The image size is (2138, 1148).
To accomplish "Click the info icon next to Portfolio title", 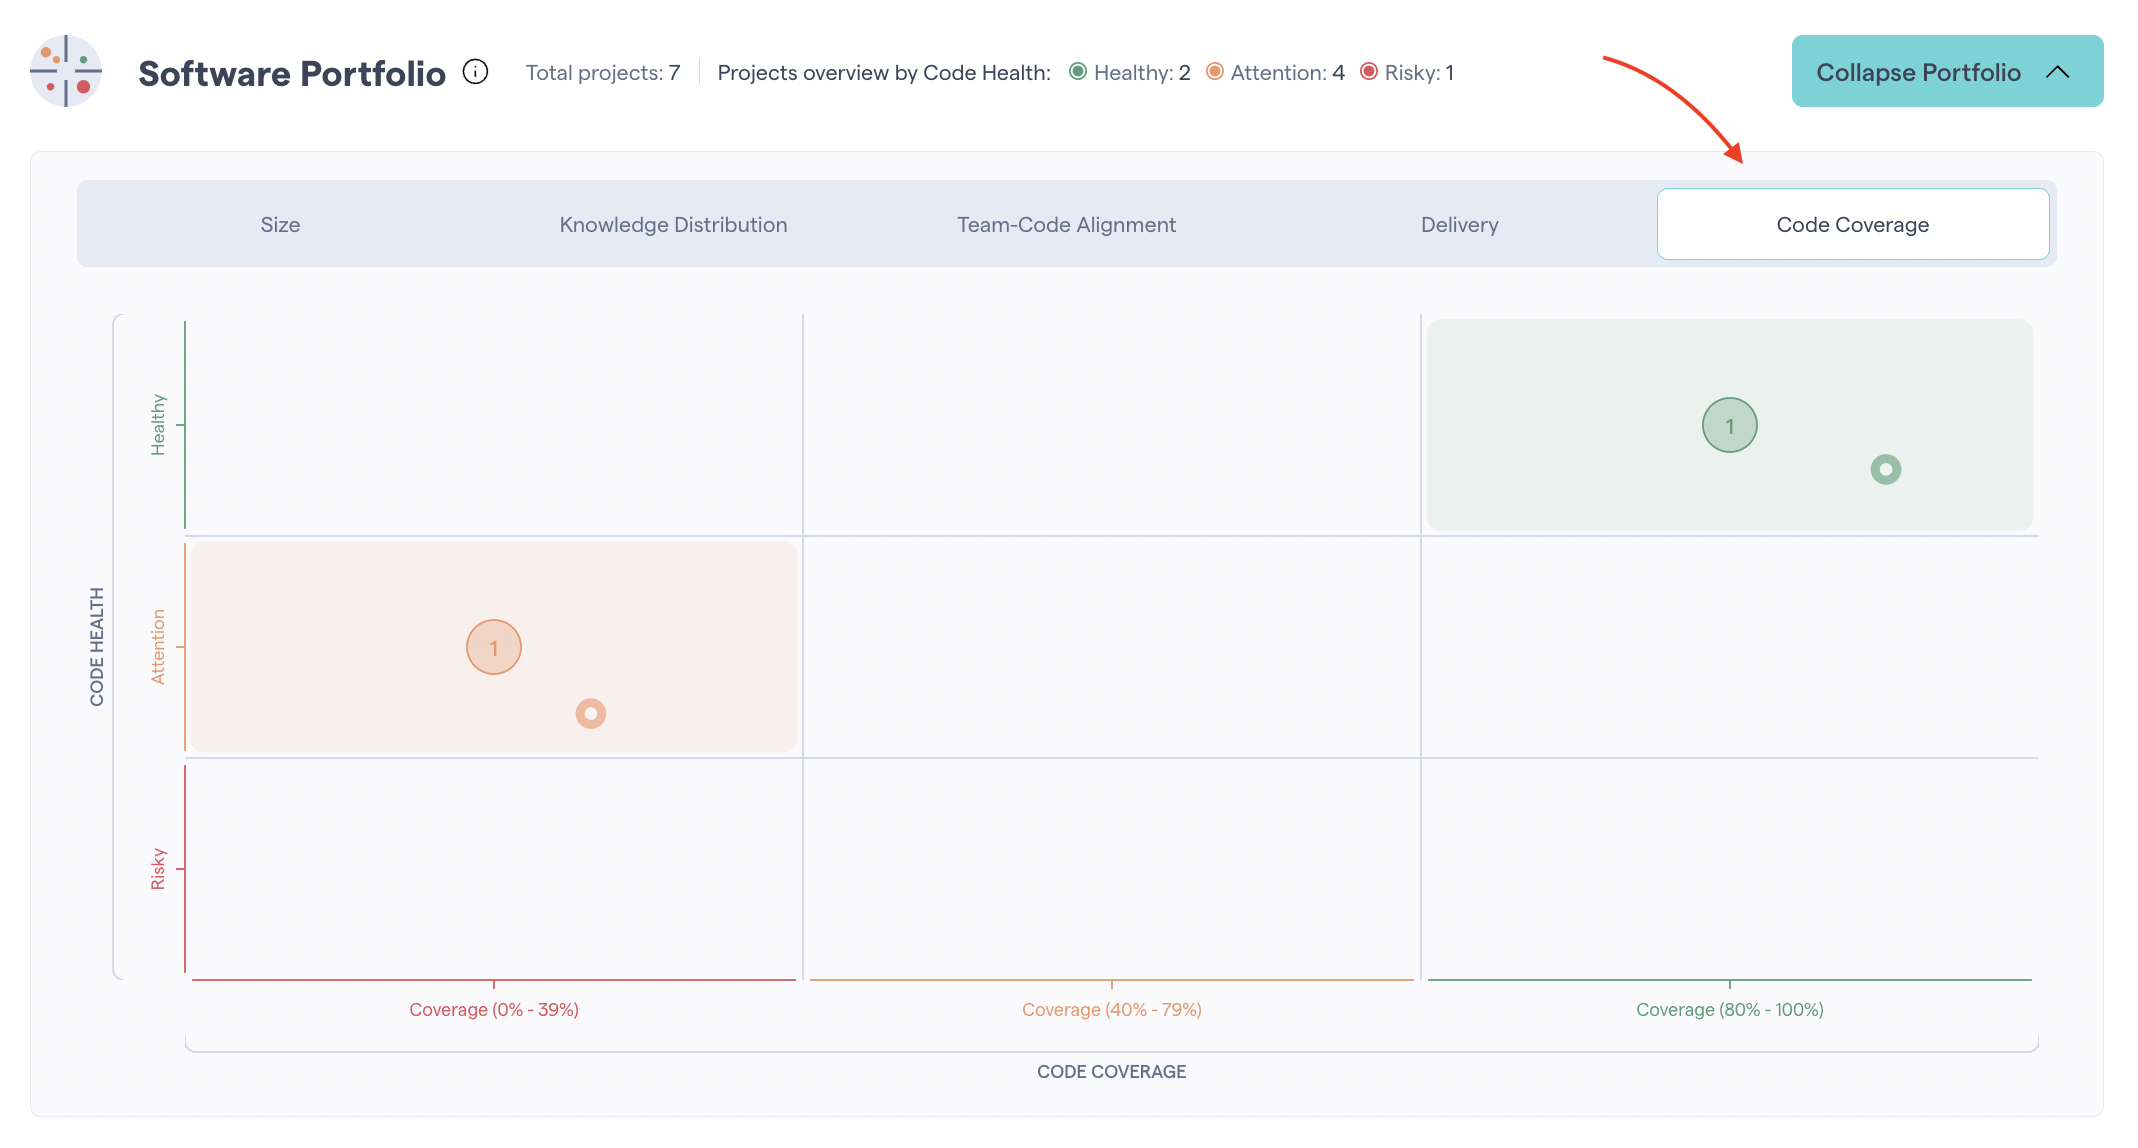I will [x=479, y=72].
